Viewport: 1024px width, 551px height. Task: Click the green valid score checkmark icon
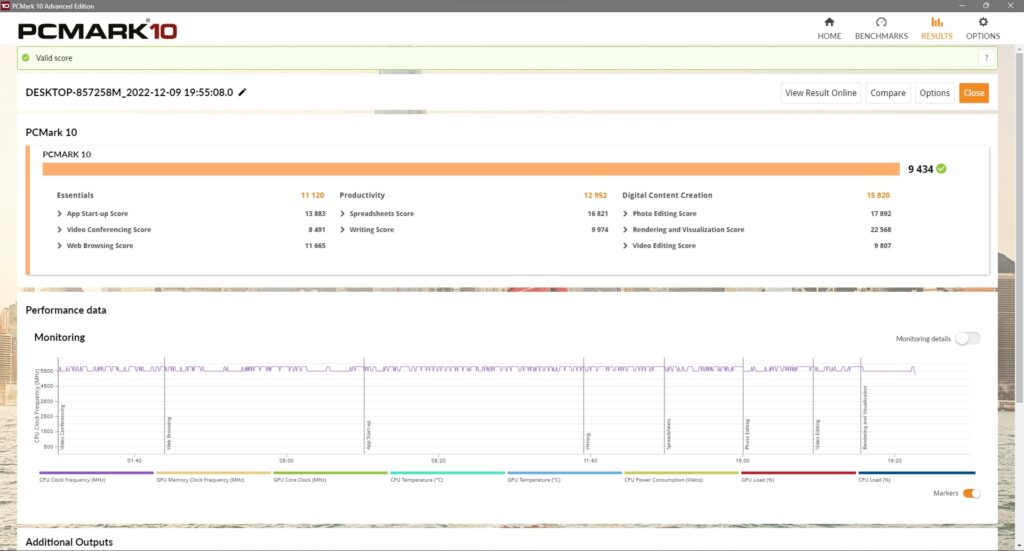click(x=26, y=58)
